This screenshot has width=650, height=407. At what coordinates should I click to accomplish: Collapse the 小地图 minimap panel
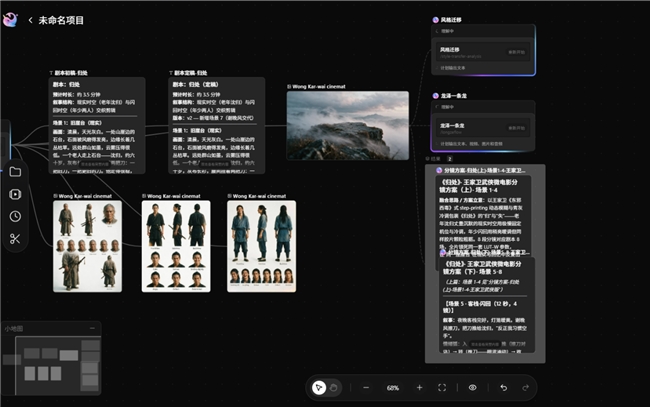92,328
